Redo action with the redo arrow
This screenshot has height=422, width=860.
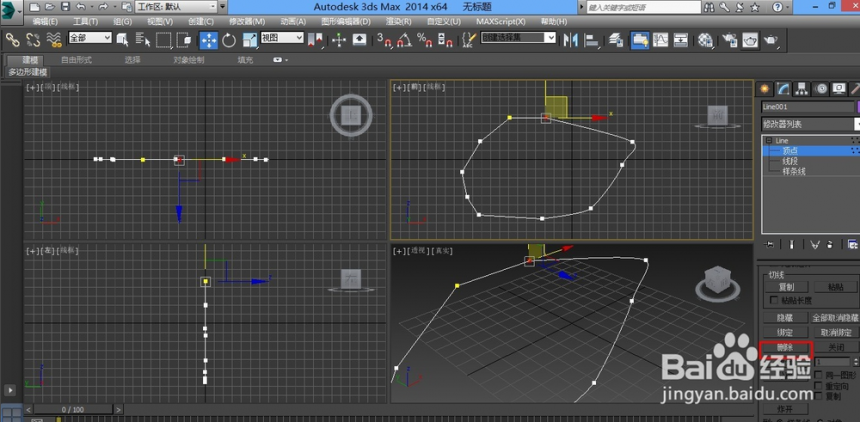pyautogui.click(x=104, y=7)
